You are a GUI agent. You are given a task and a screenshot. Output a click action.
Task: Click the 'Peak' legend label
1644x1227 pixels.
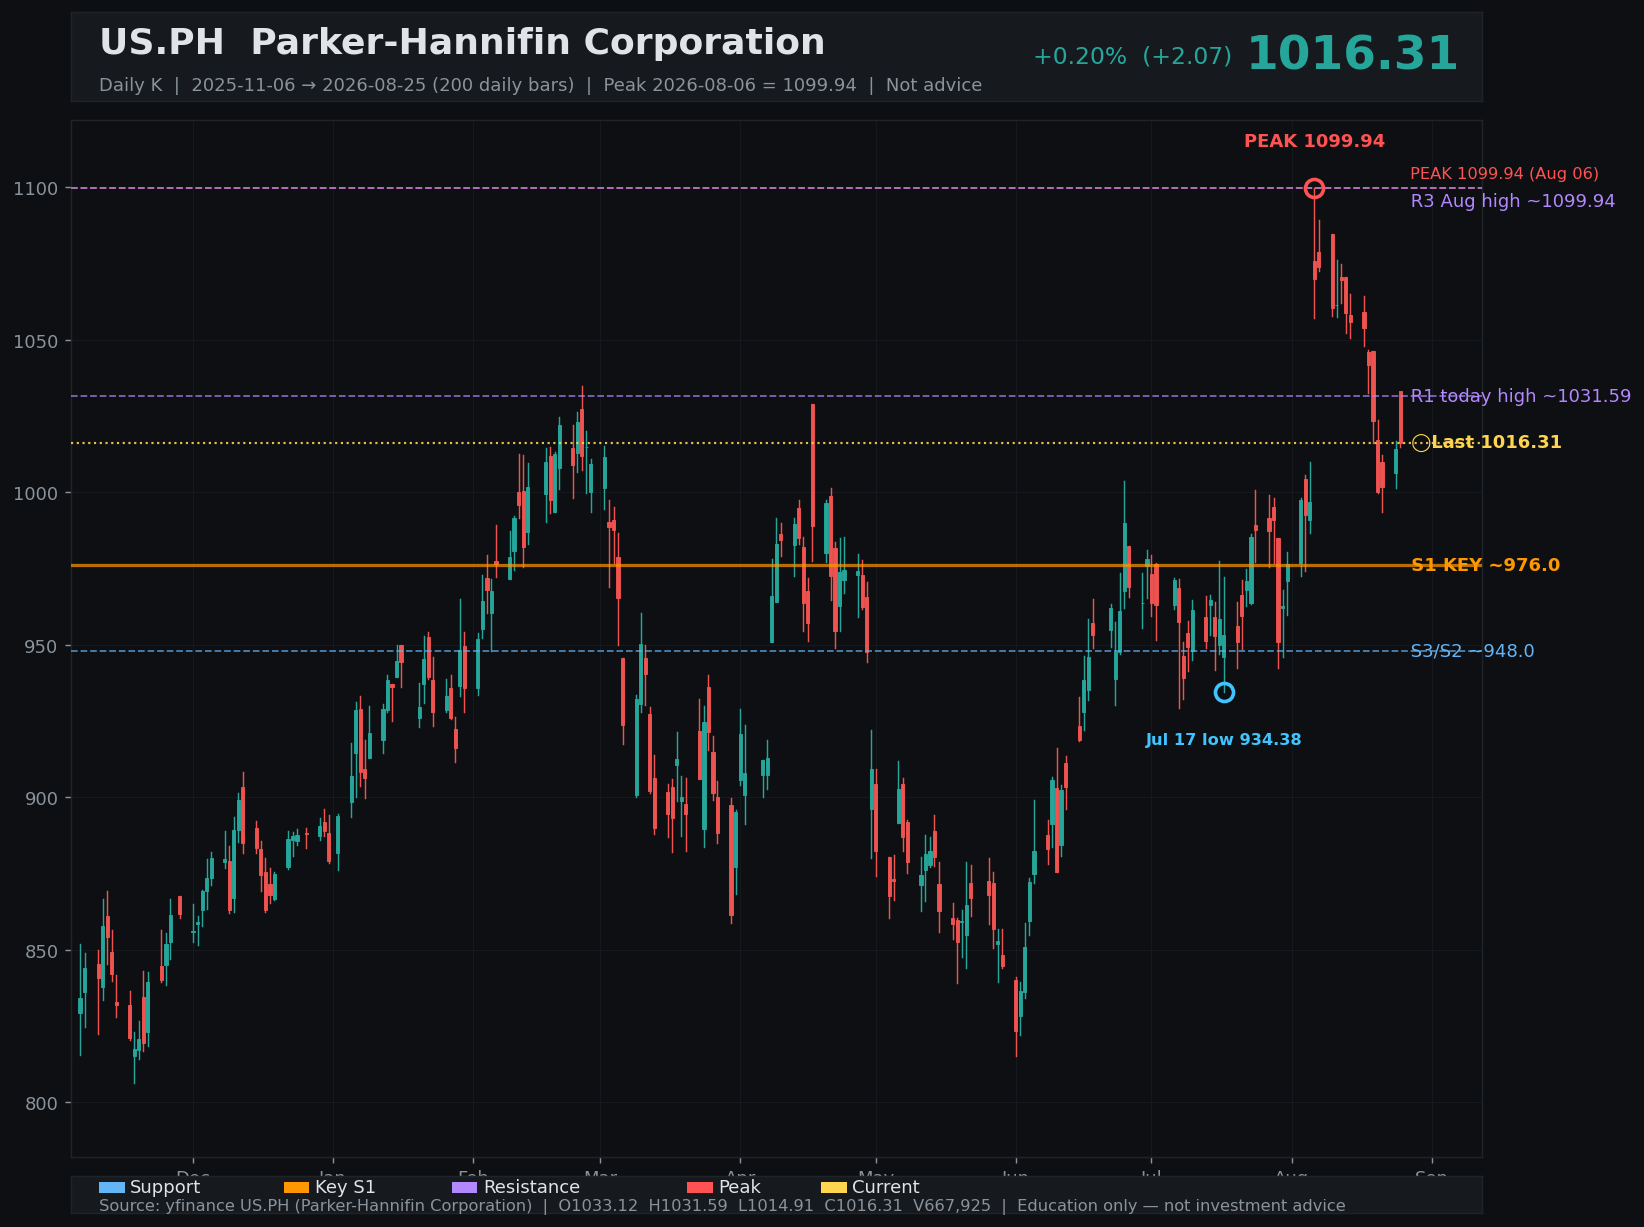pos(739,1187)
